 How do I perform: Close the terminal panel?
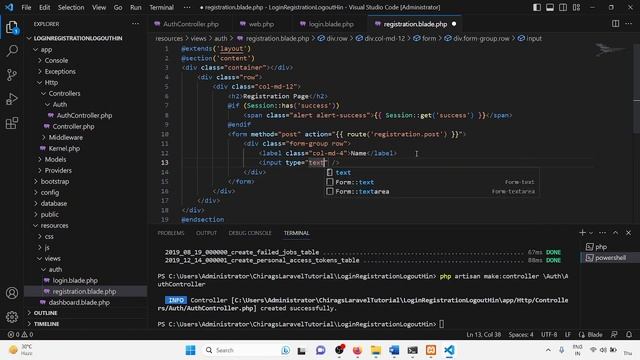pyautogui.click(x=629, y=233)
